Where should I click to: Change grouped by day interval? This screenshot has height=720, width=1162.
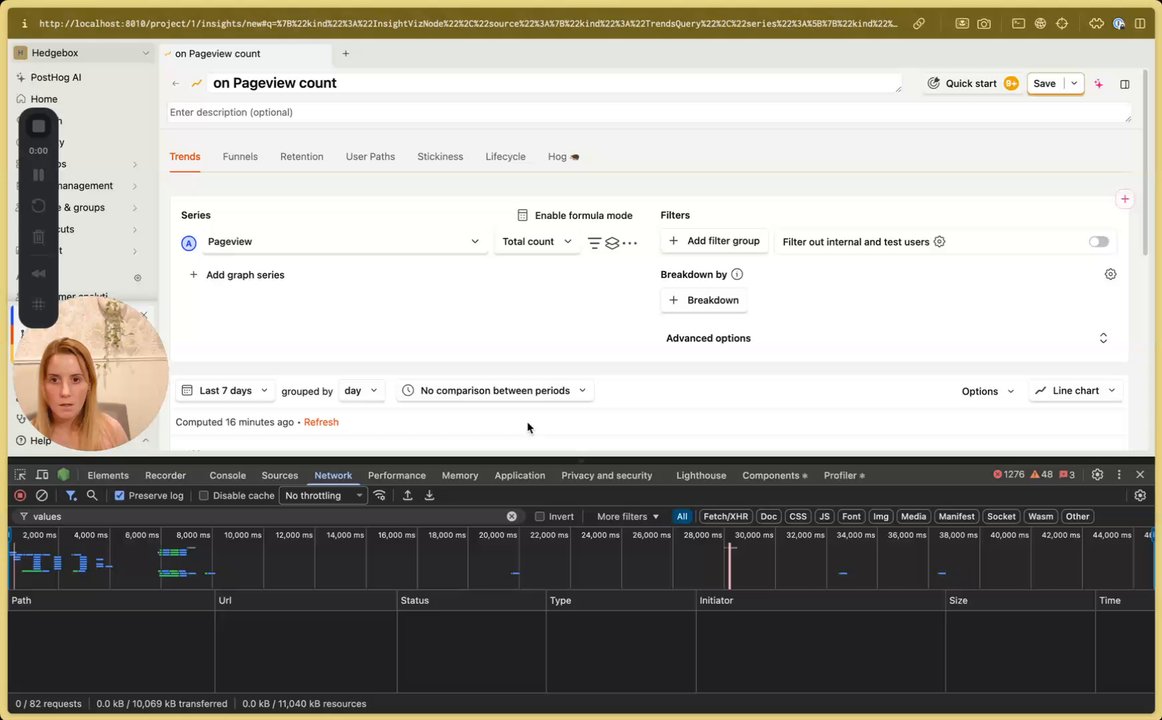pyautogui.click(x=361, y=390)
